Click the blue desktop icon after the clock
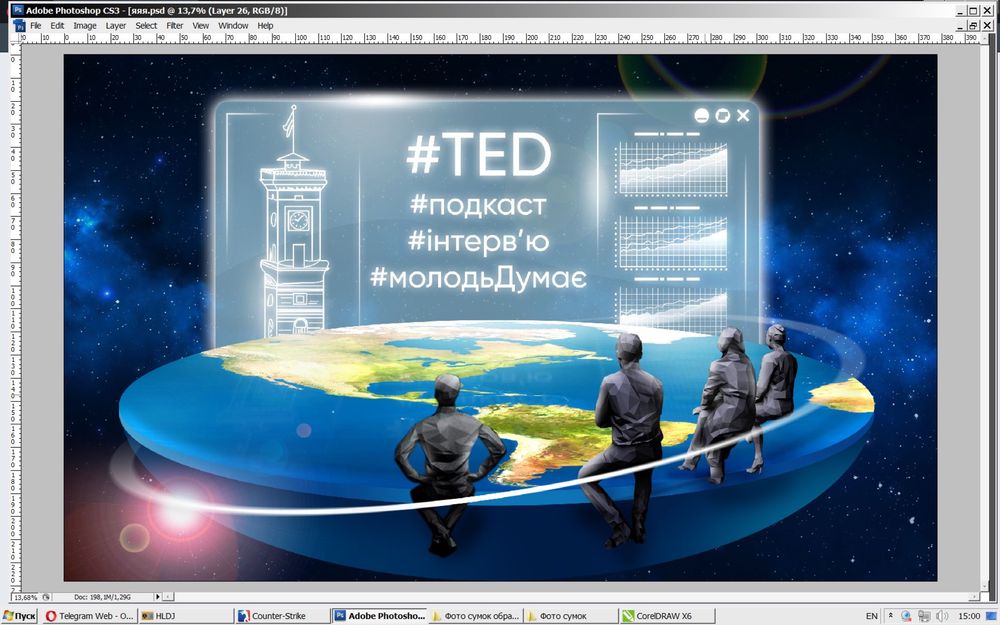This screenshot has width=1000, height=625. pos(992,616)
